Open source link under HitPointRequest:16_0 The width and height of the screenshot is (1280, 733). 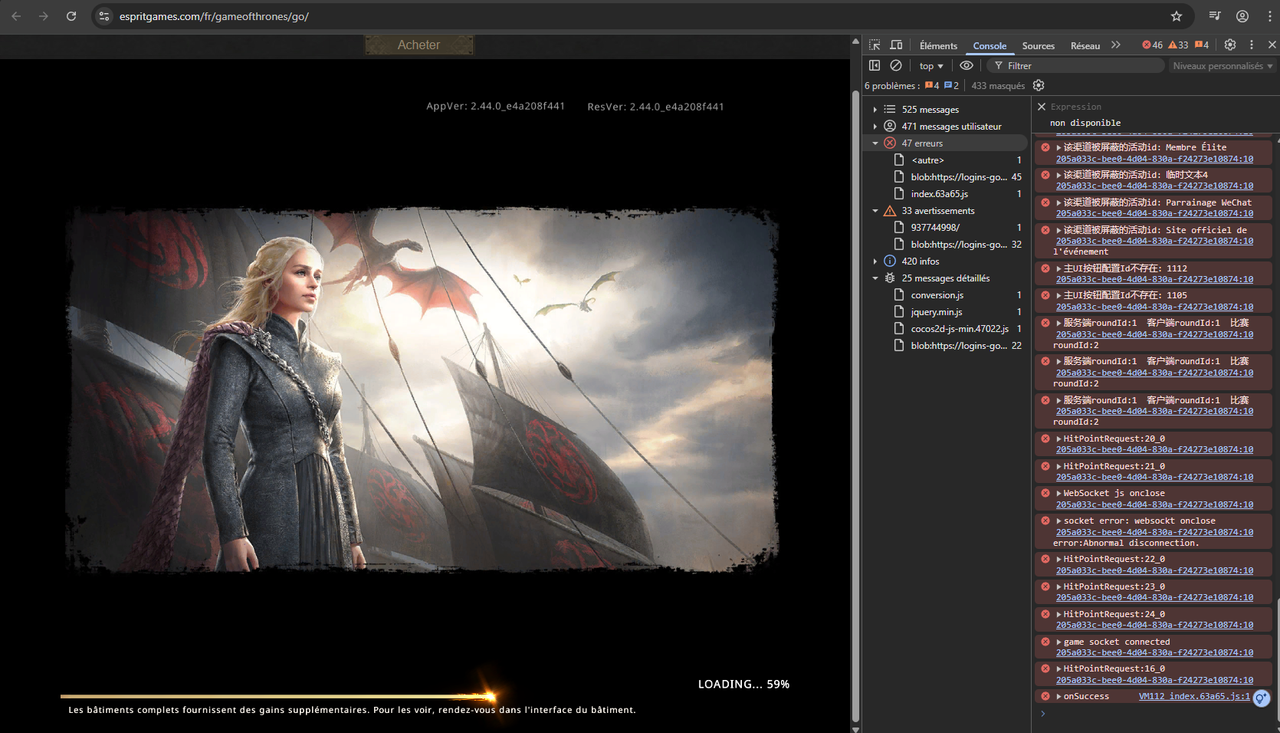[x=1154, y=680]
